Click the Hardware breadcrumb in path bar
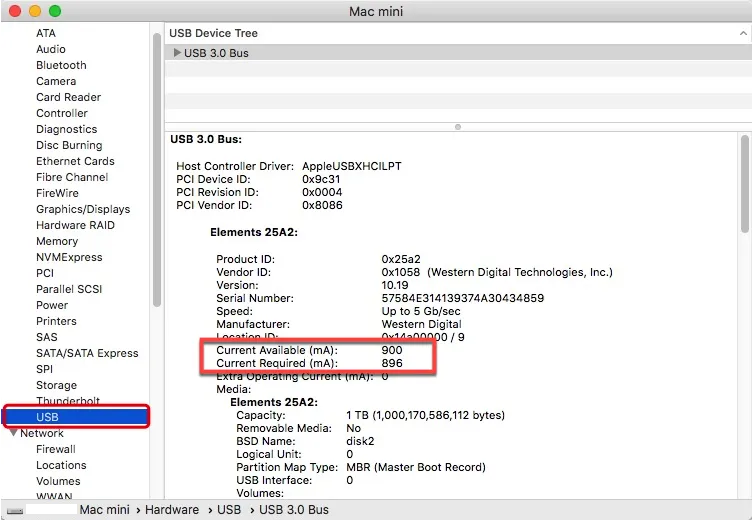Image resolution: width=752 pixels, height=520 pixels. [171, 510]
